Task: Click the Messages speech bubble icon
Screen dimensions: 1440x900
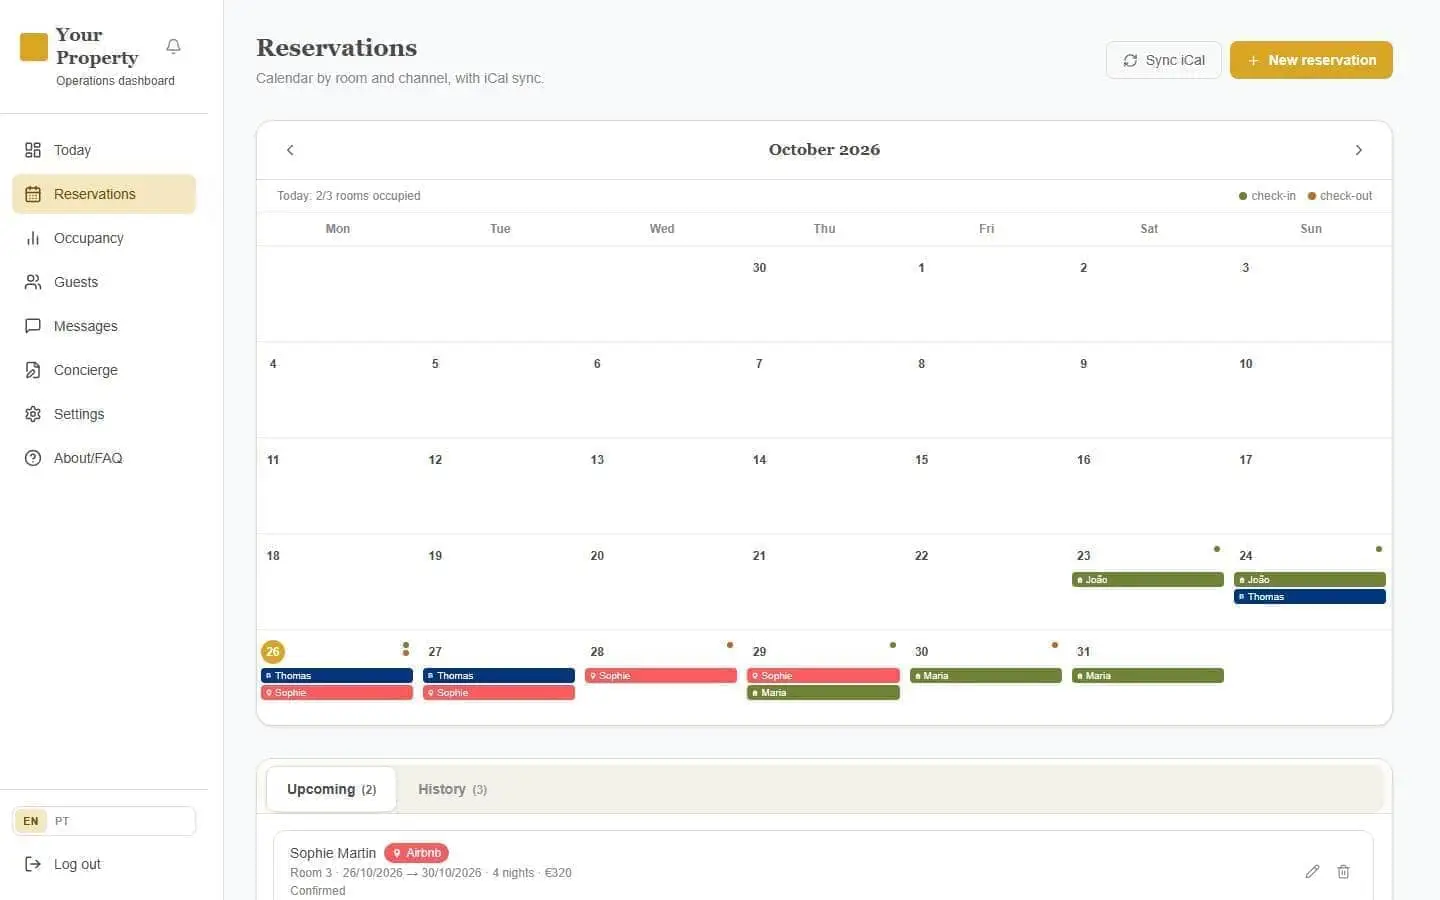Action: [33, 326]
